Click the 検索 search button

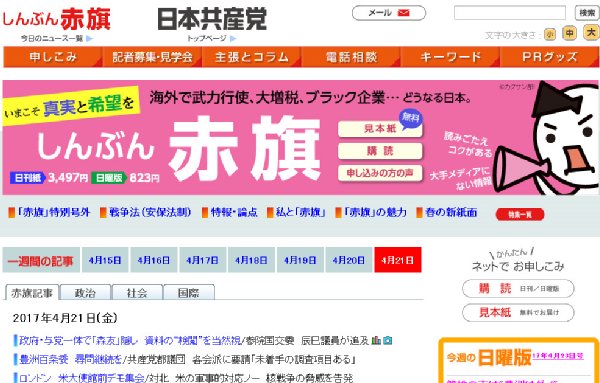pos(587,13)
